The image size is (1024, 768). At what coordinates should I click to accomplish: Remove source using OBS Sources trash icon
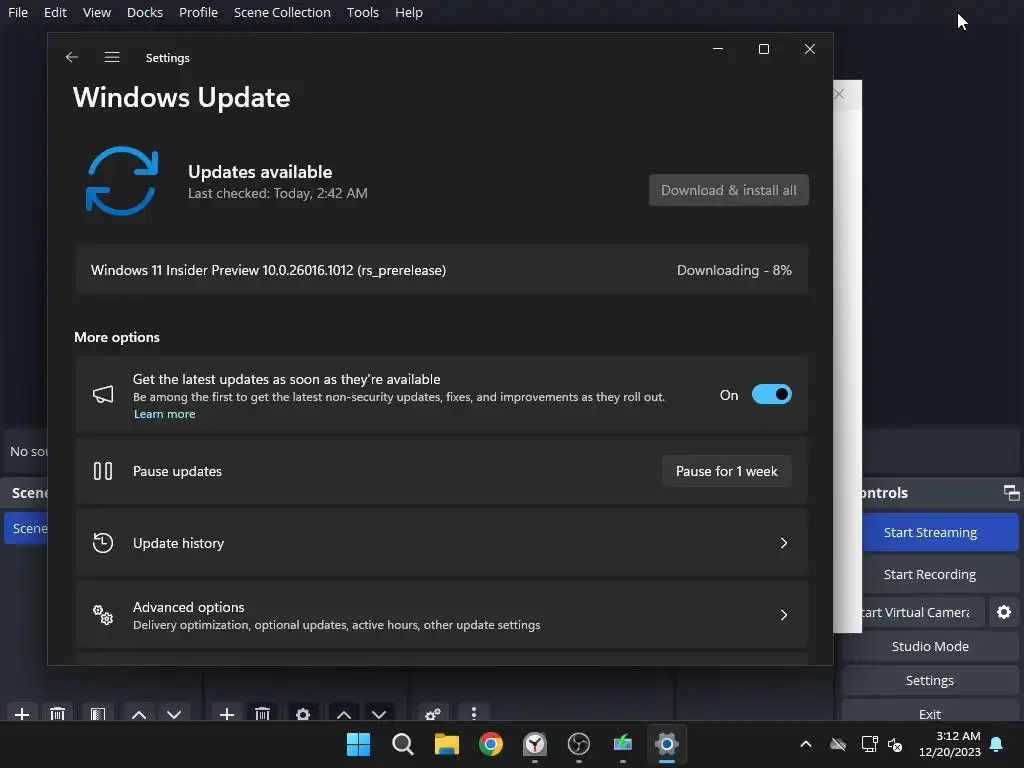coord(263,714)
